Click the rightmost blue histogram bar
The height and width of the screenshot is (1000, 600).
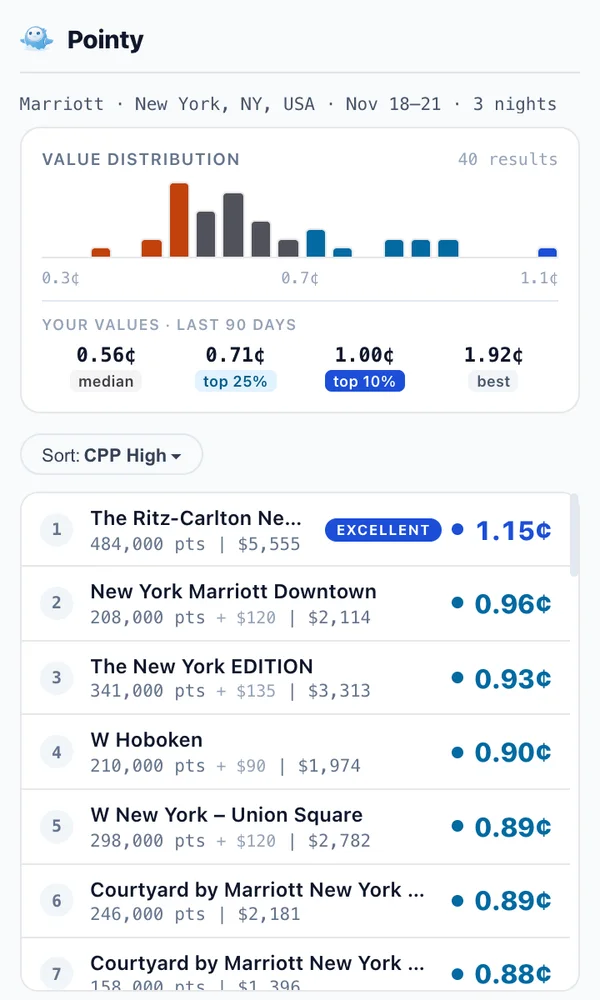pos(548,253)
